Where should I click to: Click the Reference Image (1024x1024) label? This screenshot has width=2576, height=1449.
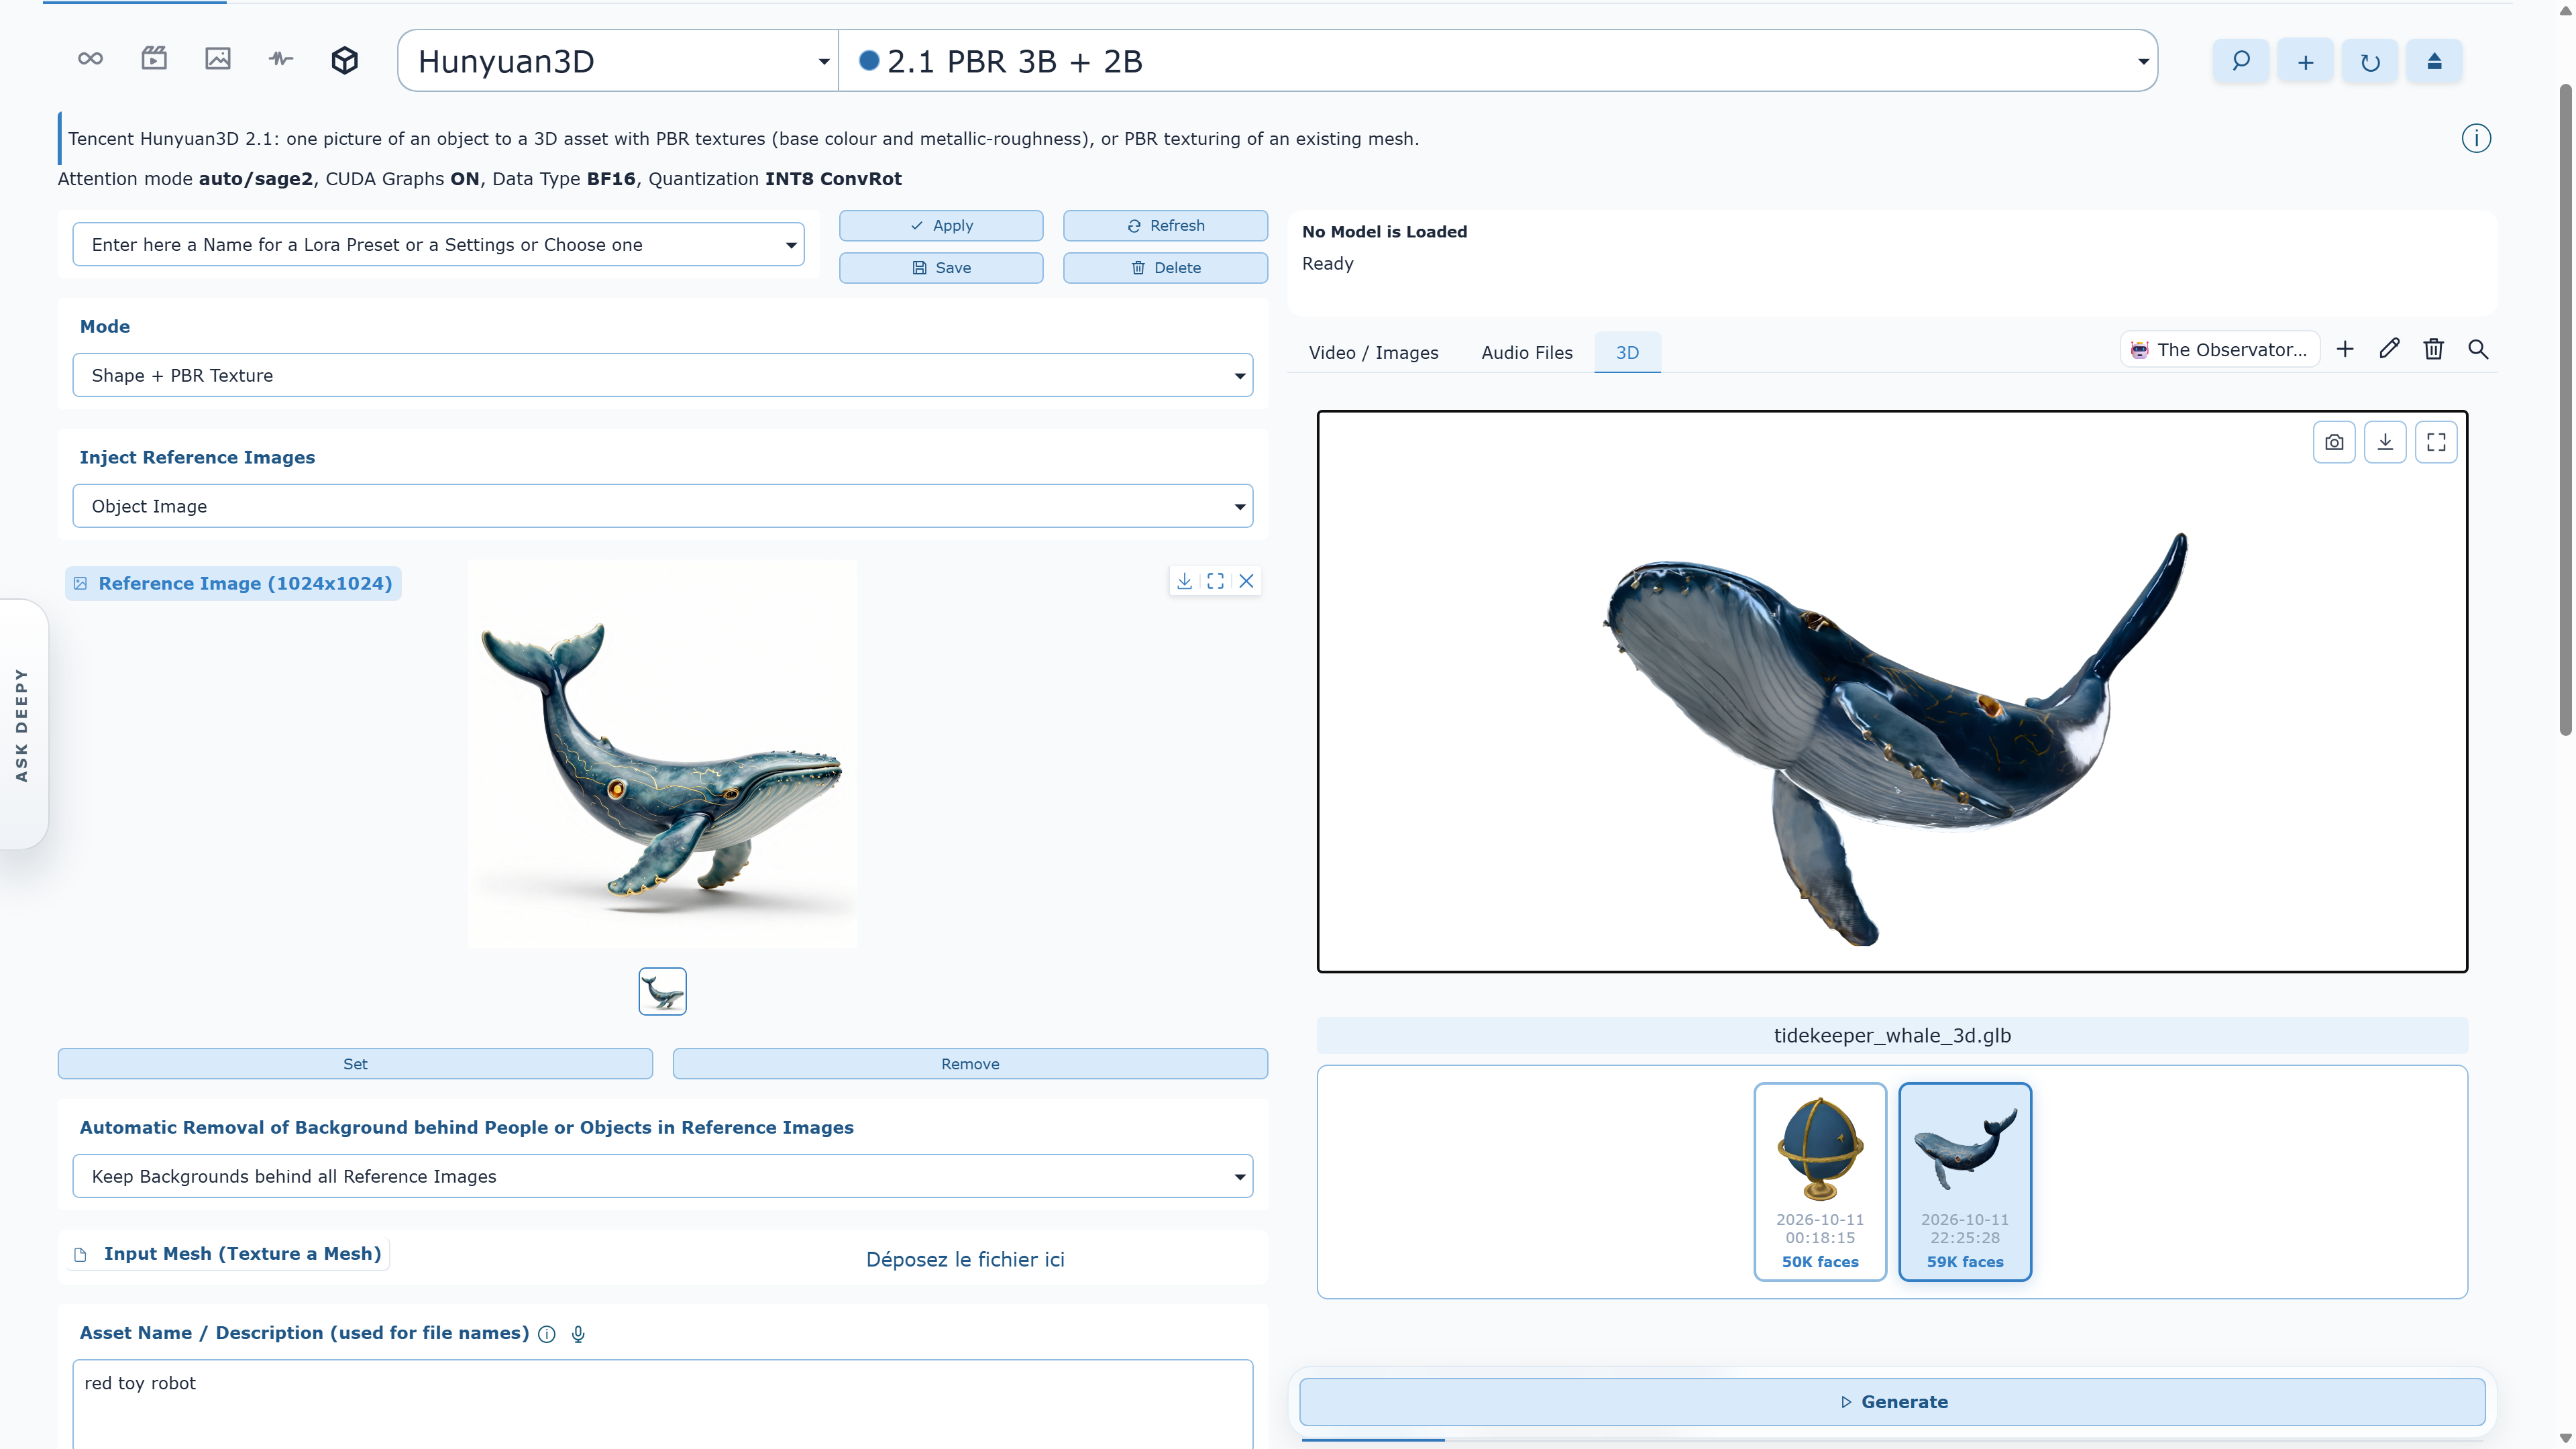pyautogui.click(x=234, y=583)
